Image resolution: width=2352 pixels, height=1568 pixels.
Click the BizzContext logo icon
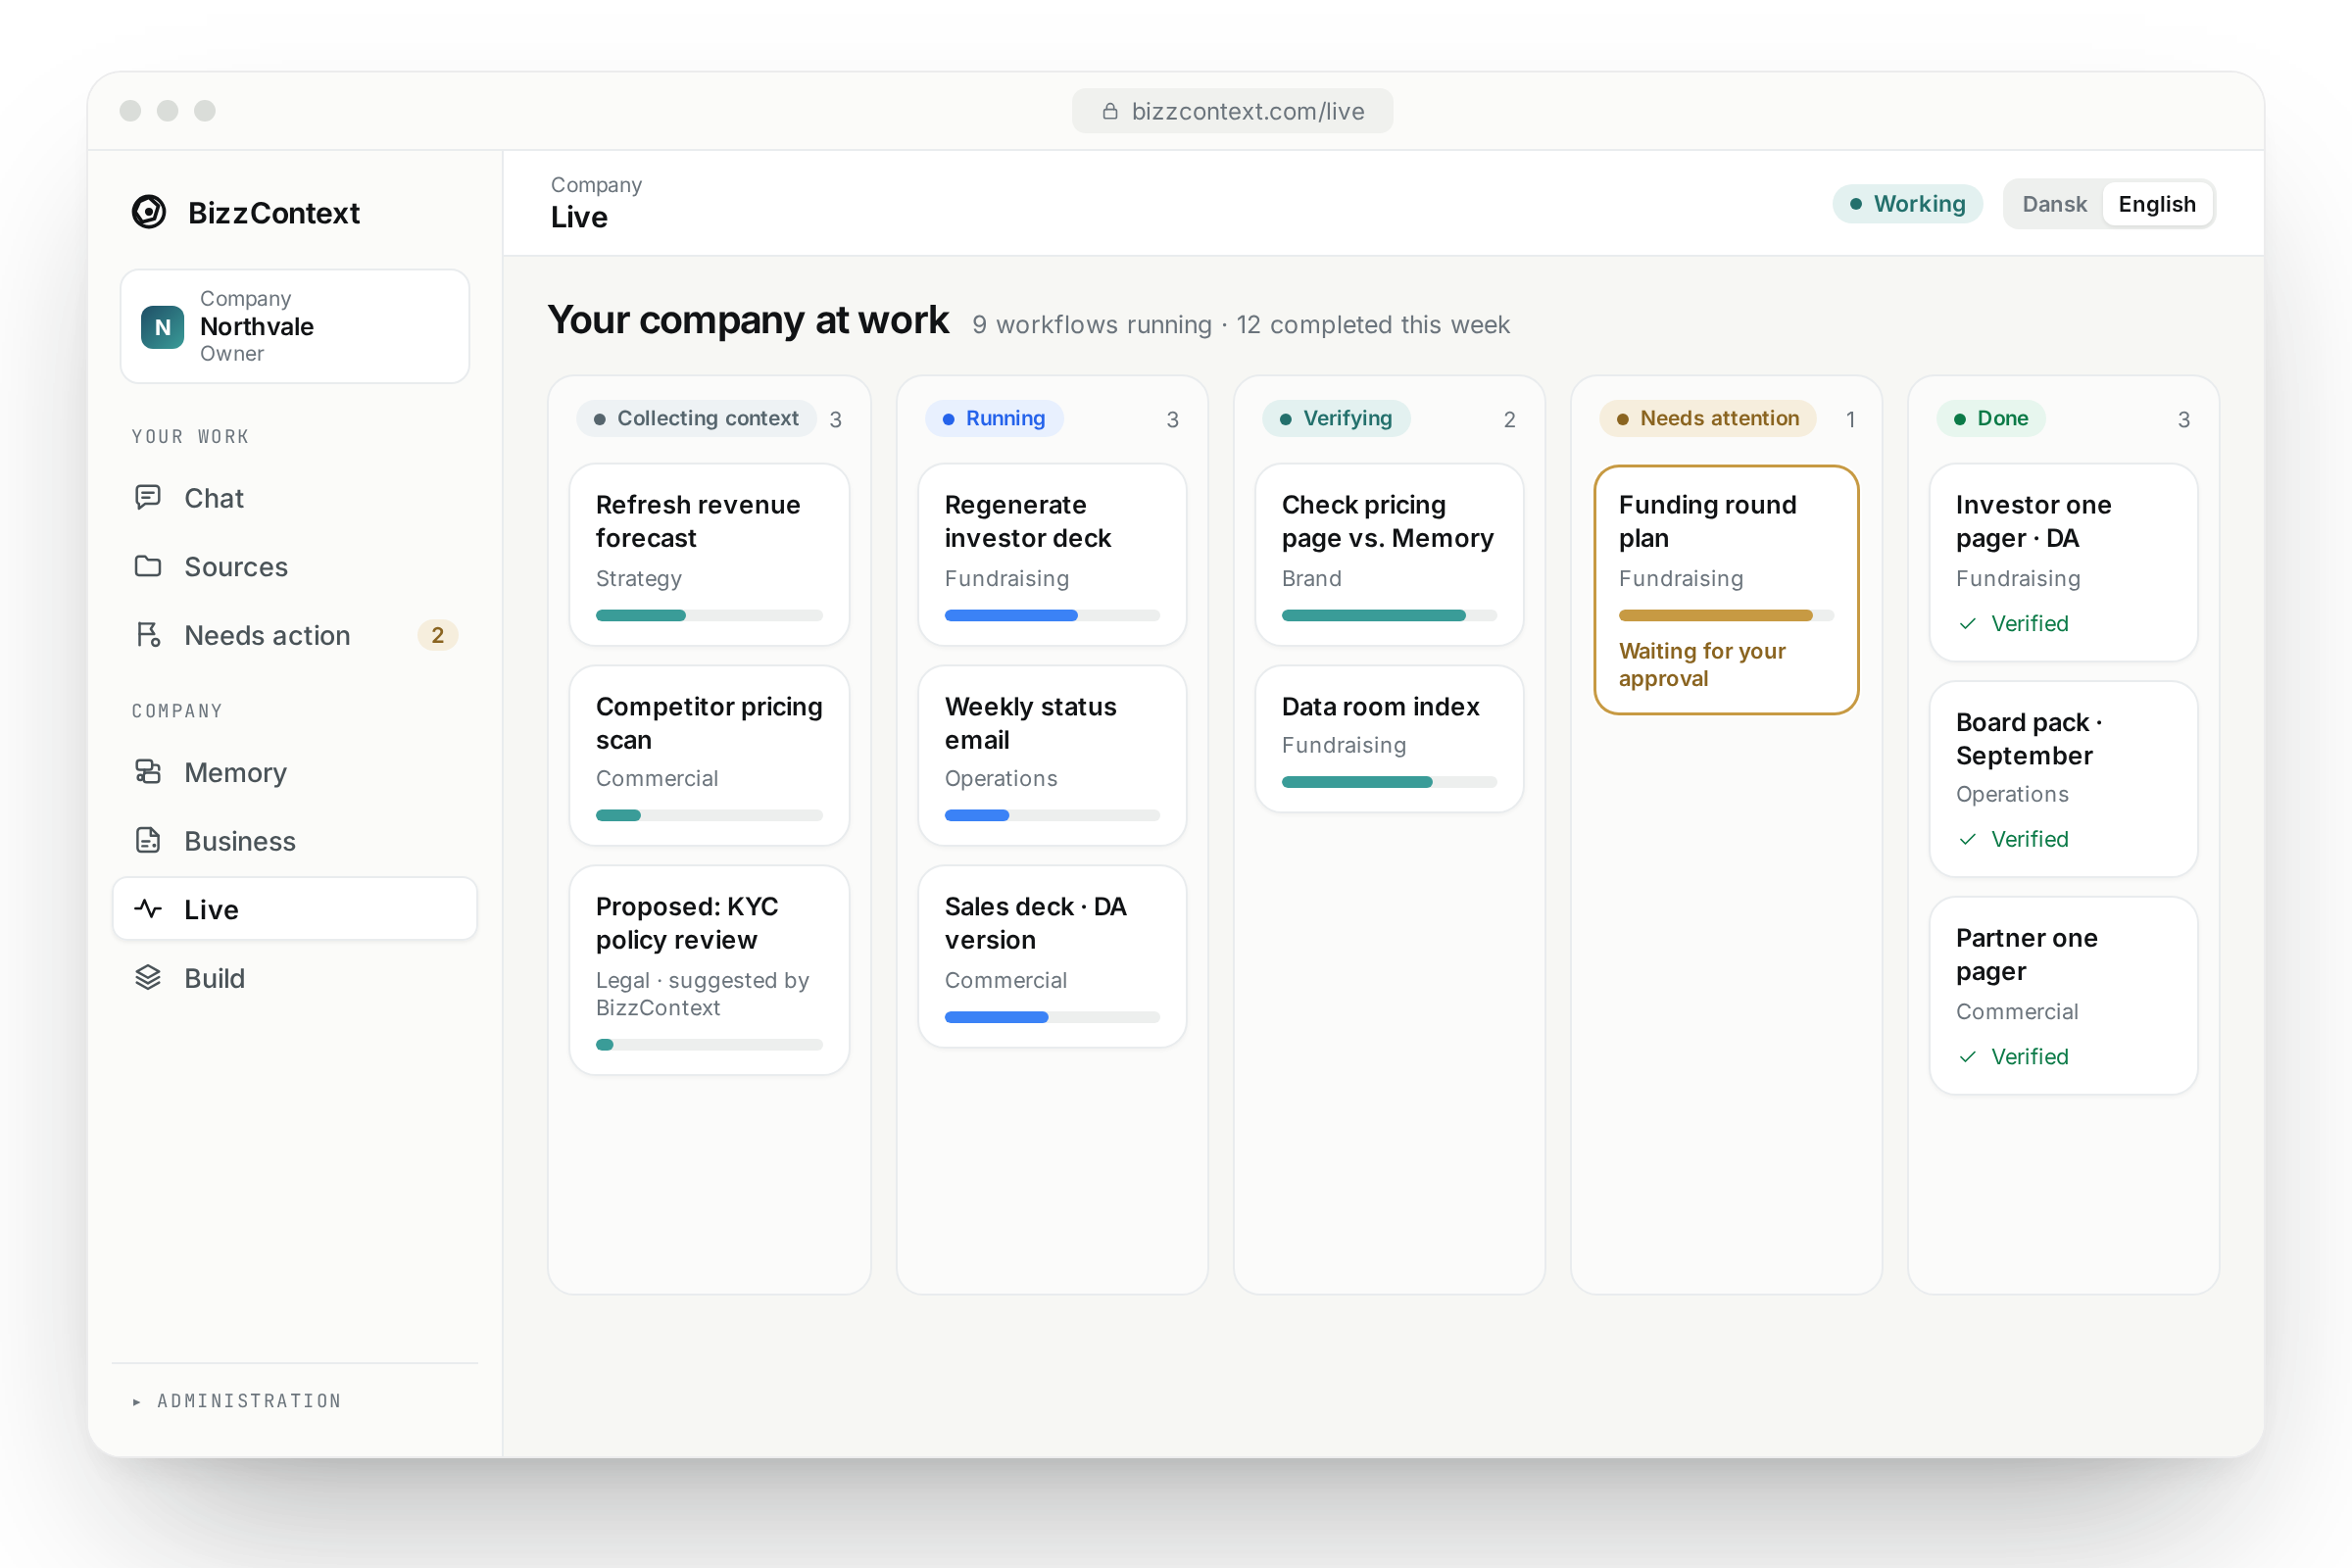point(149,212)
